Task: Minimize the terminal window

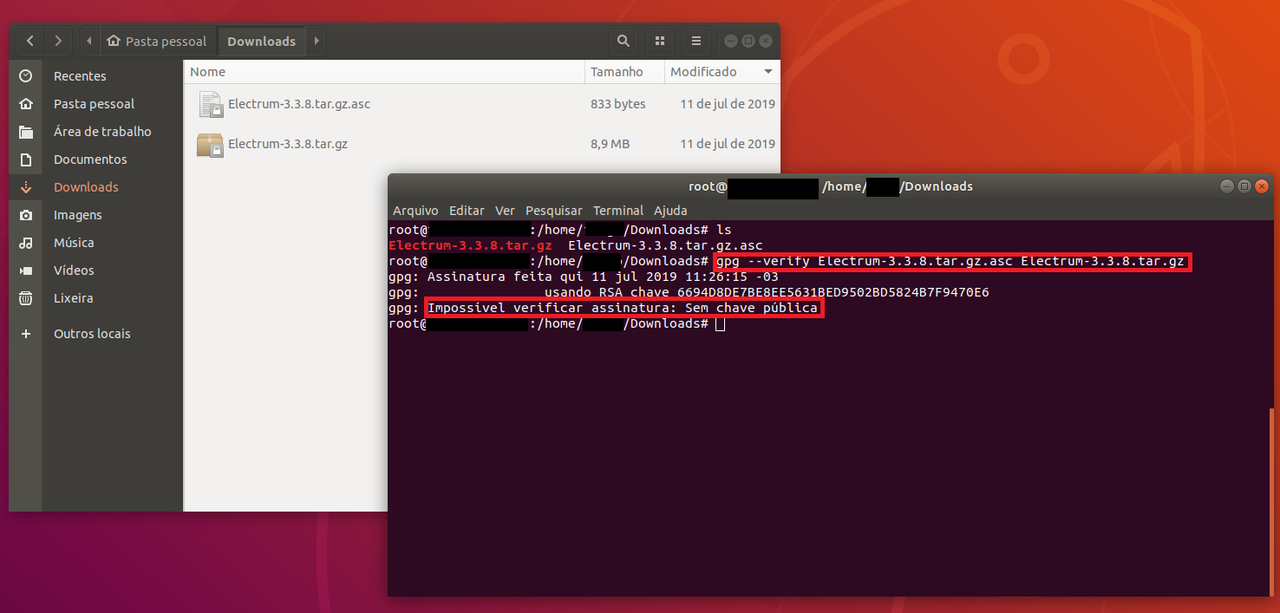Action: 1227,186
